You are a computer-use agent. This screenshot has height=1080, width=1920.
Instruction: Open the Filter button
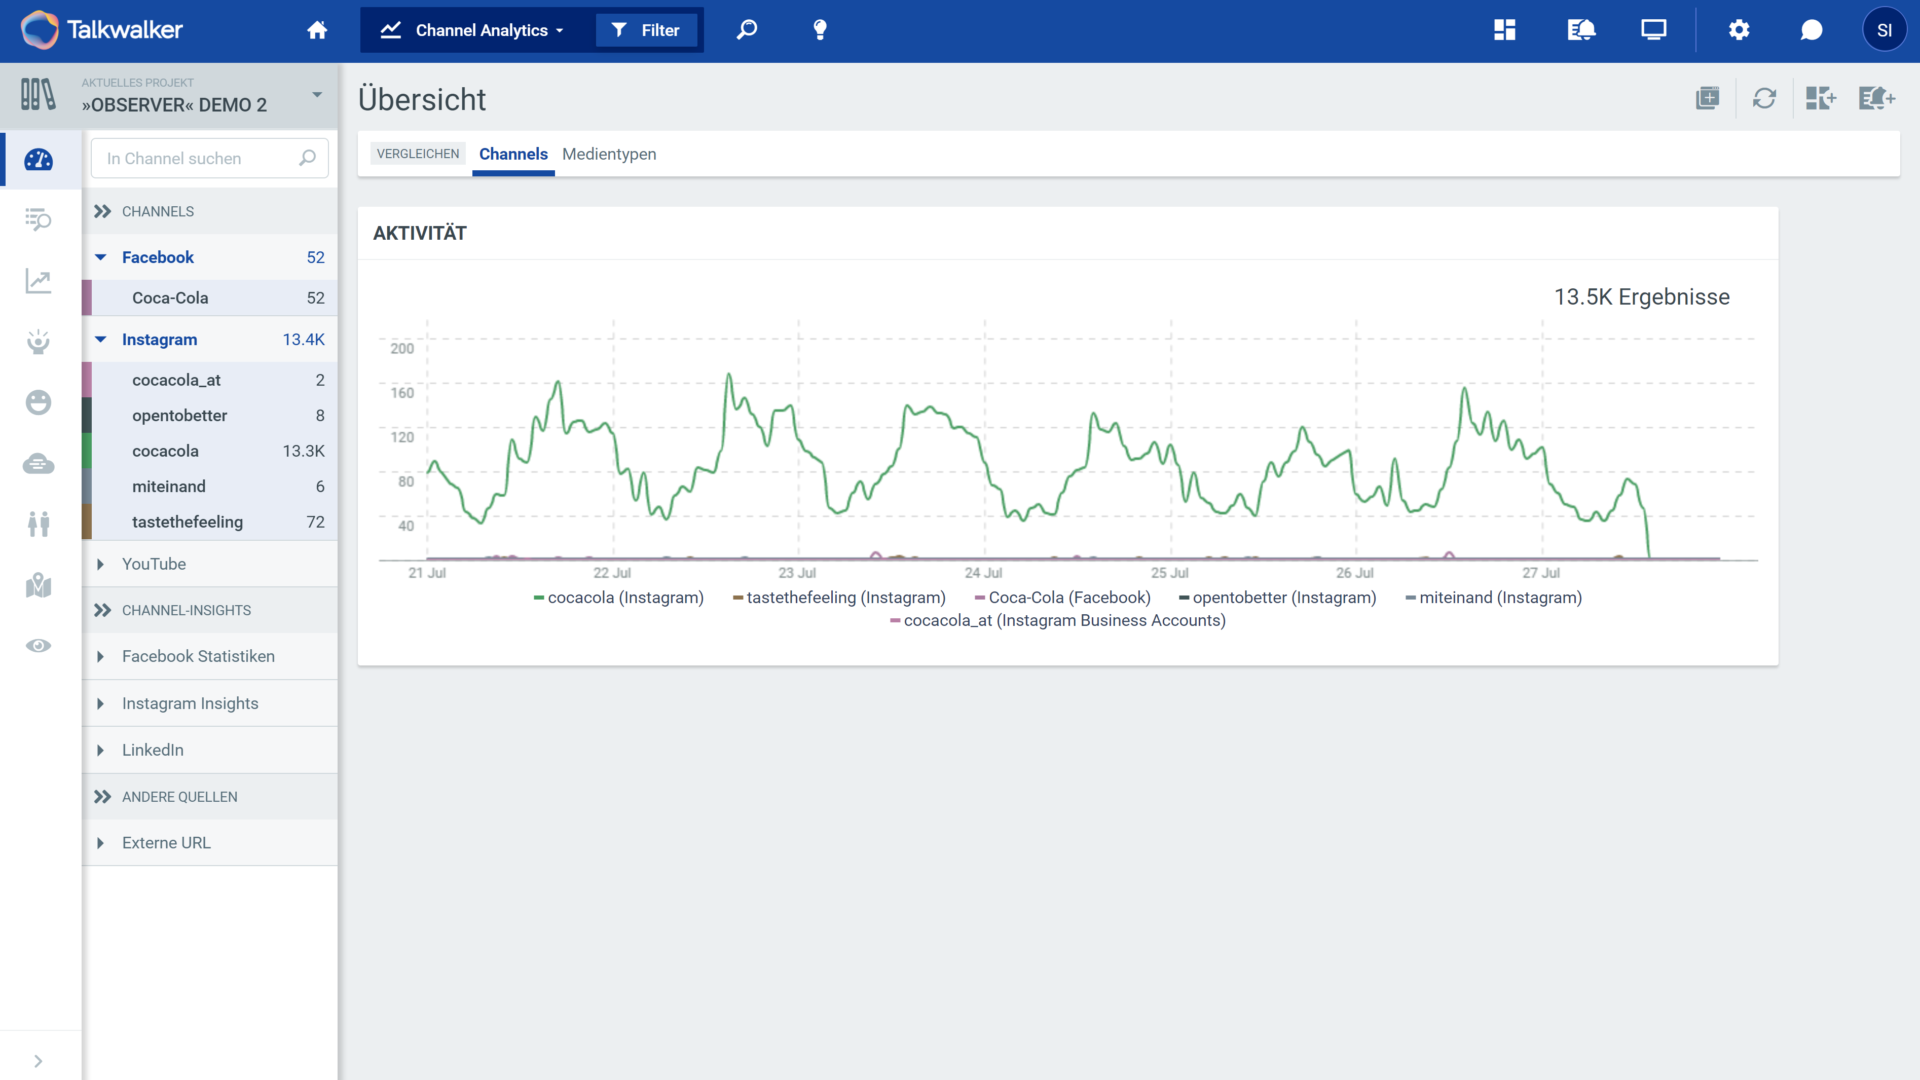pyautogui.click(x=646, y=30)
